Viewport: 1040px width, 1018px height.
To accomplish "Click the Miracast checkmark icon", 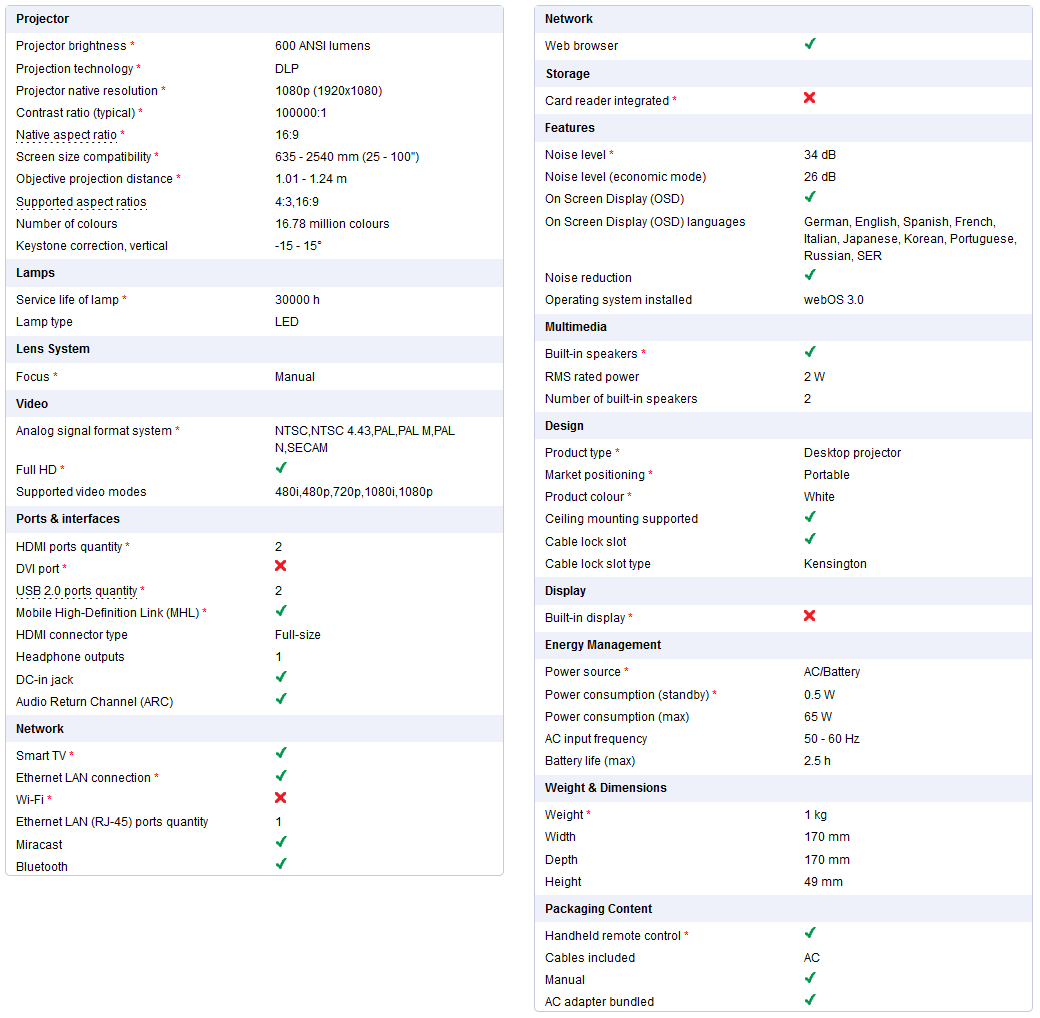I will pos(281,842).
